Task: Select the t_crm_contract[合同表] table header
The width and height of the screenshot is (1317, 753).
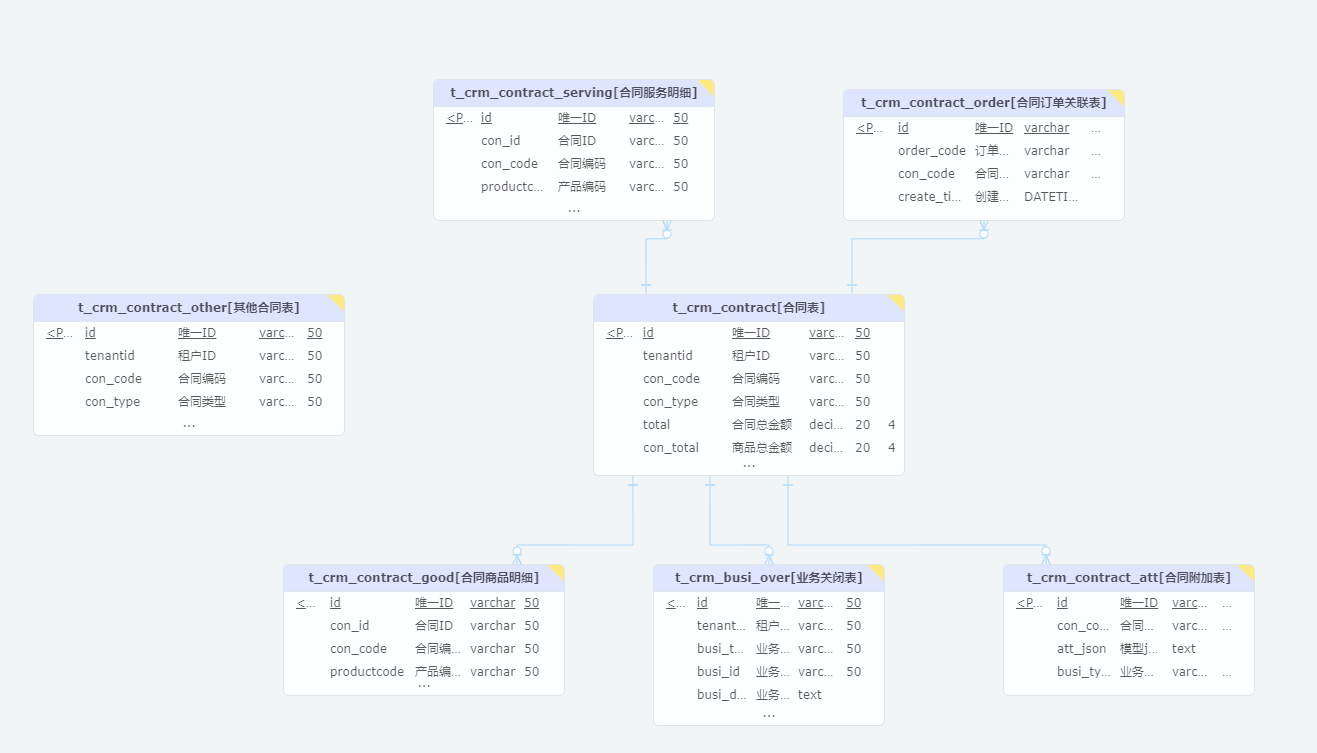Action: coord(748,308)
